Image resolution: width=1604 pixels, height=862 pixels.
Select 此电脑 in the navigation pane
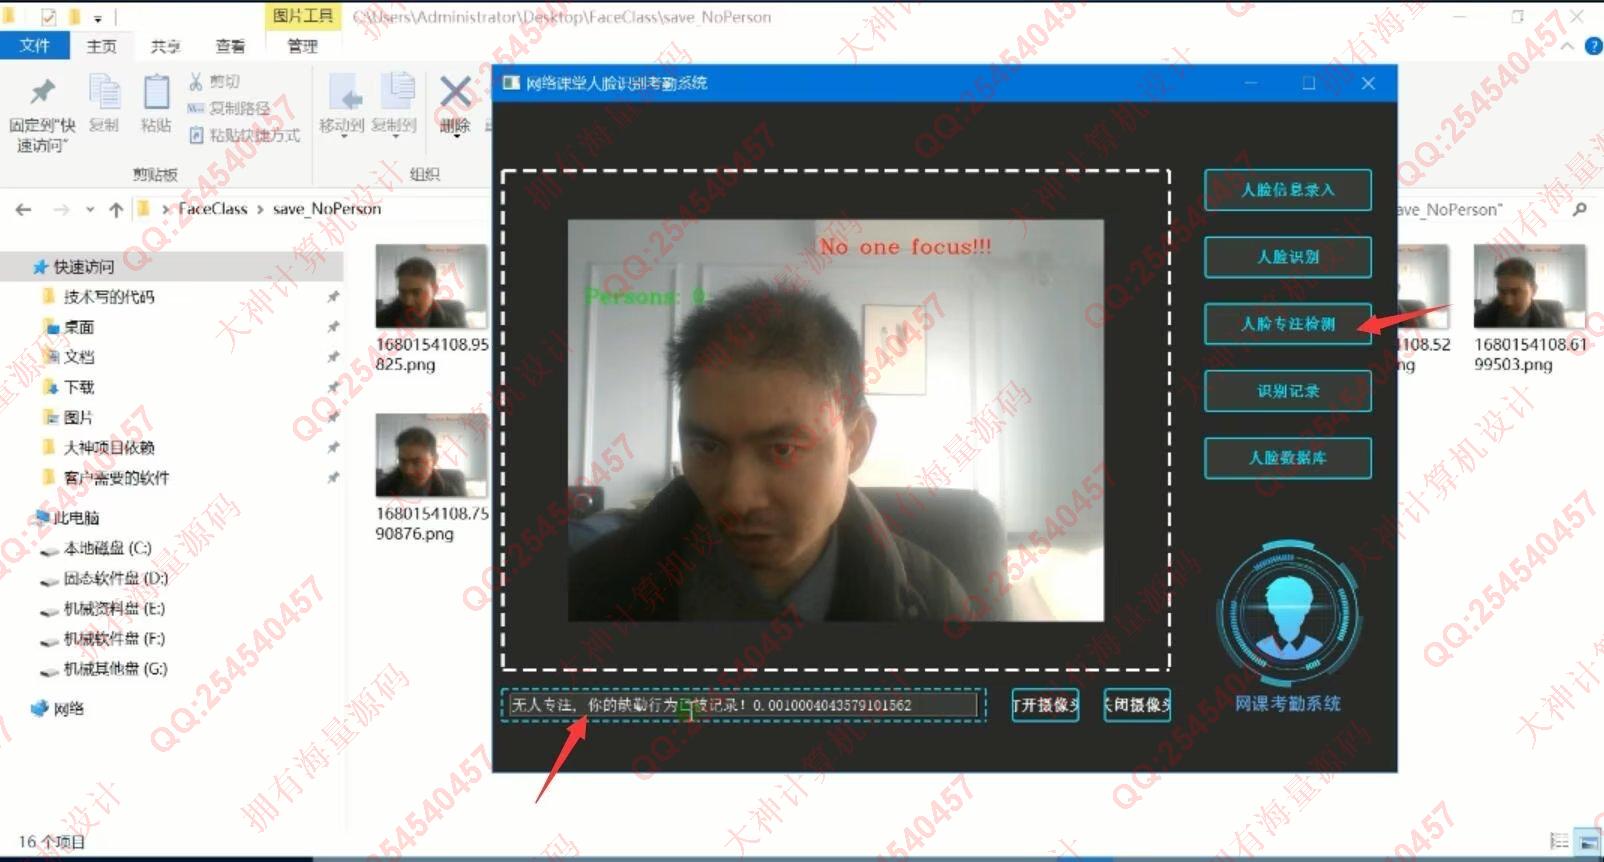[x=67, y=517]
